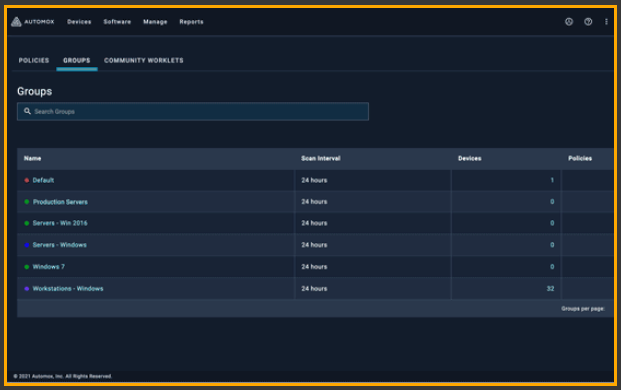
Task: Open the Software menu
Action: pos(117,22)
